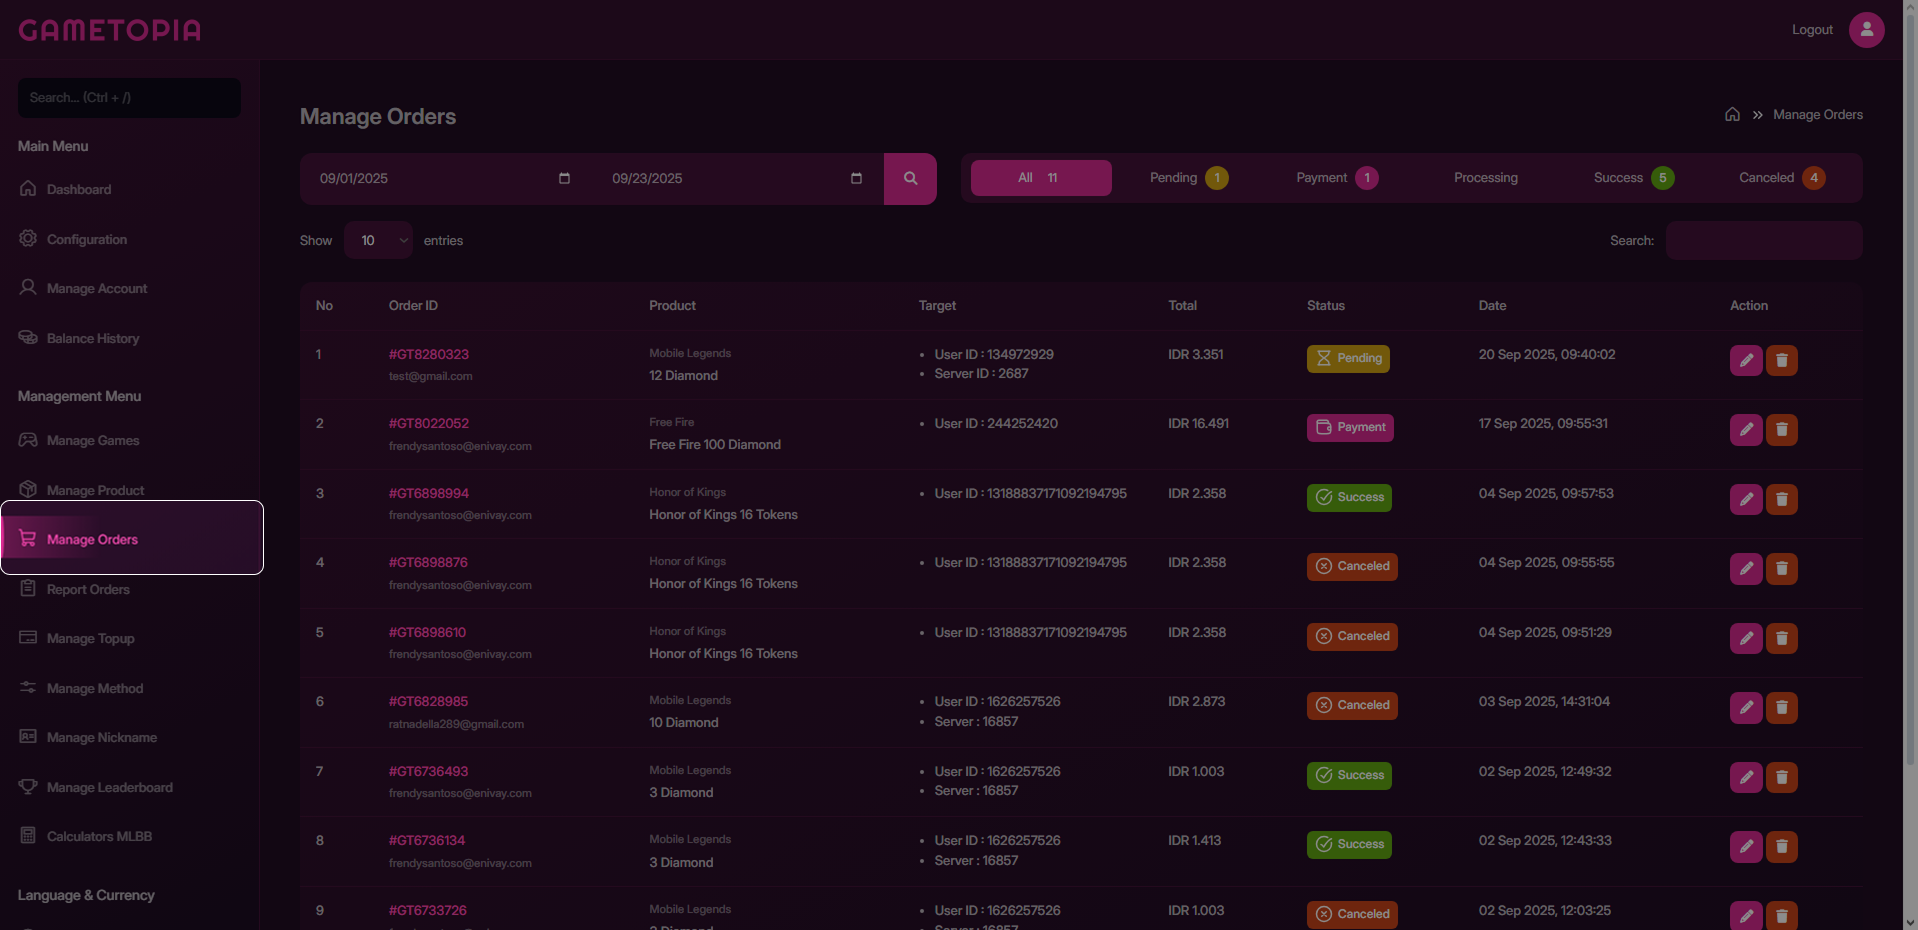
Task: Delete order #GT6898610 with trash icon
Action: click(1782, 638)
